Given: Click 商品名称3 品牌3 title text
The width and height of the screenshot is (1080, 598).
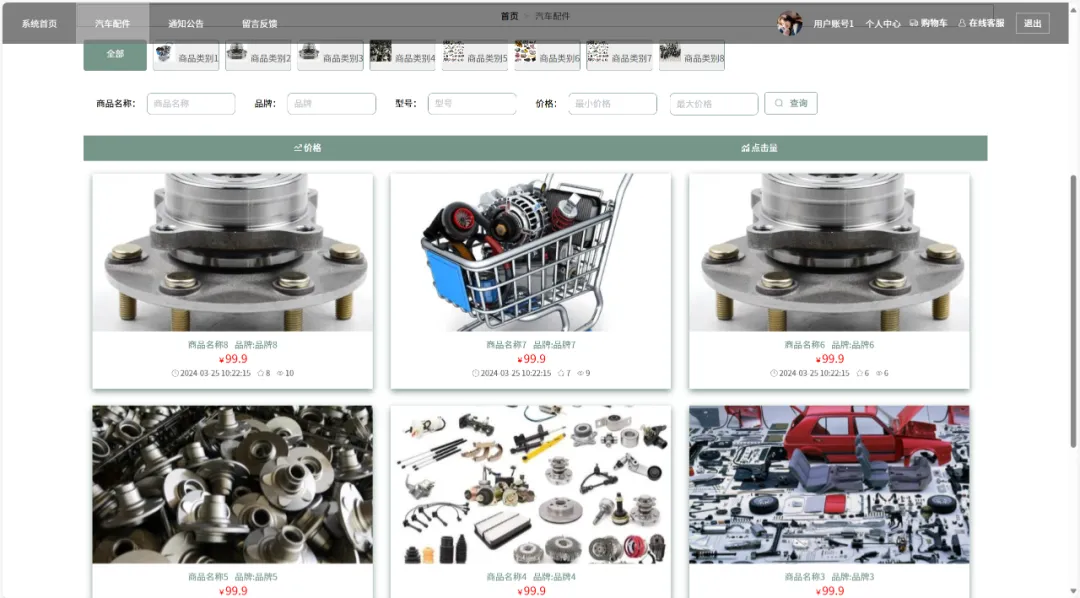Looking at the screenshot, I should click(829, 577).
